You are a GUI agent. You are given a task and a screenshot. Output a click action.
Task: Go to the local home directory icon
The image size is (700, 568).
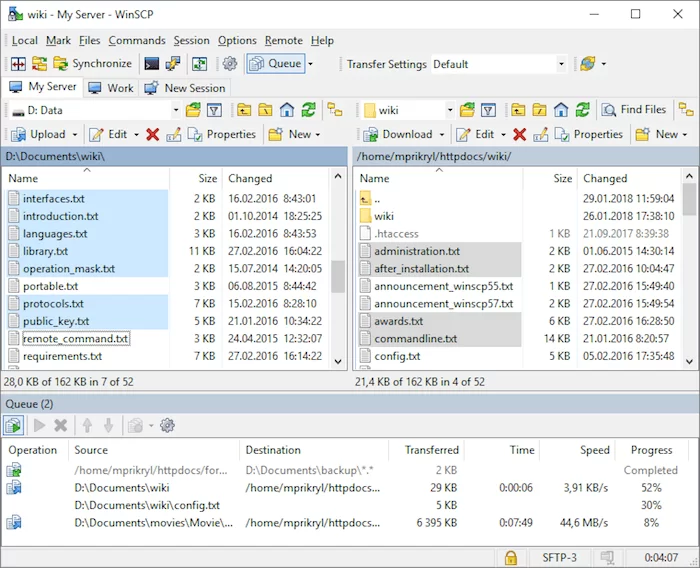click(287, 110)
